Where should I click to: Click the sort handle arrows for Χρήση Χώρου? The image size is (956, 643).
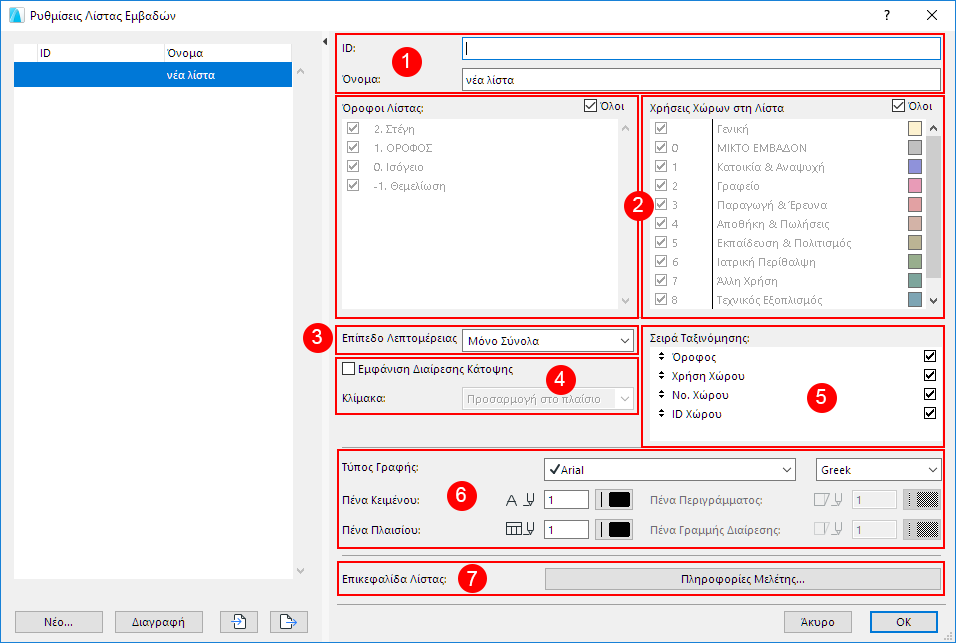point(662,375)
